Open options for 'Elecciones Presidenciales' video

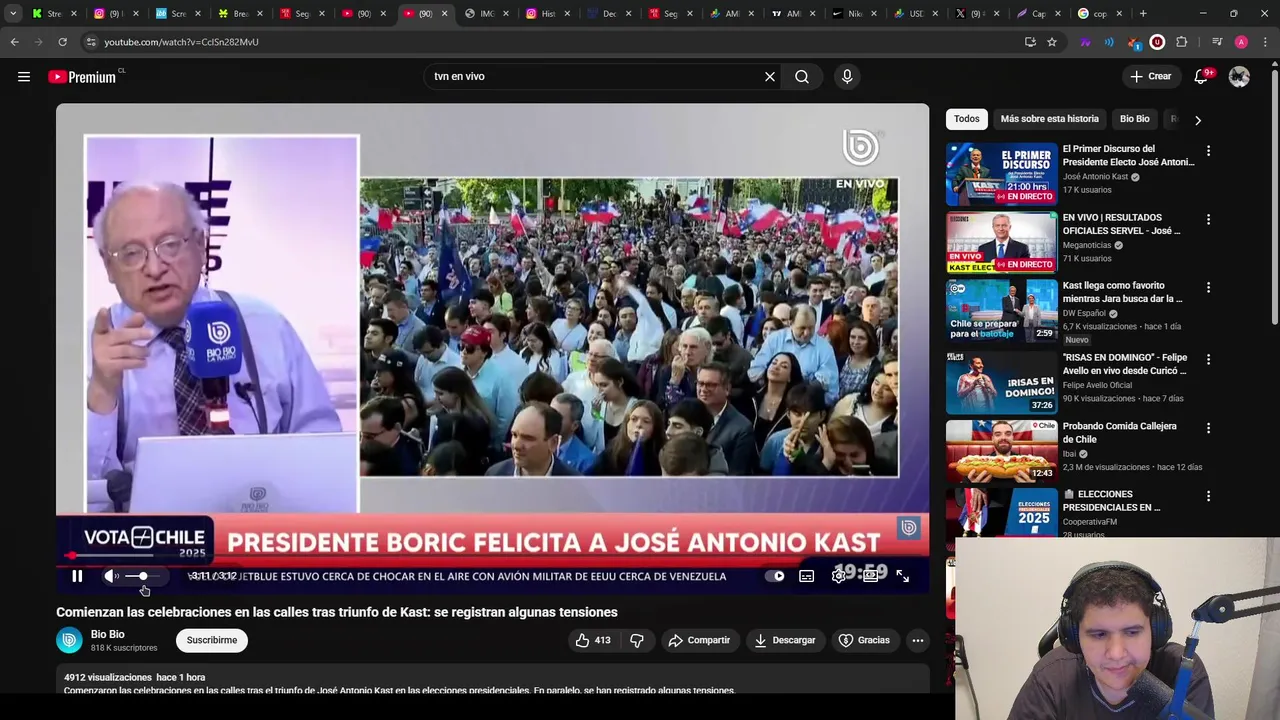(x=1208, y=496)
